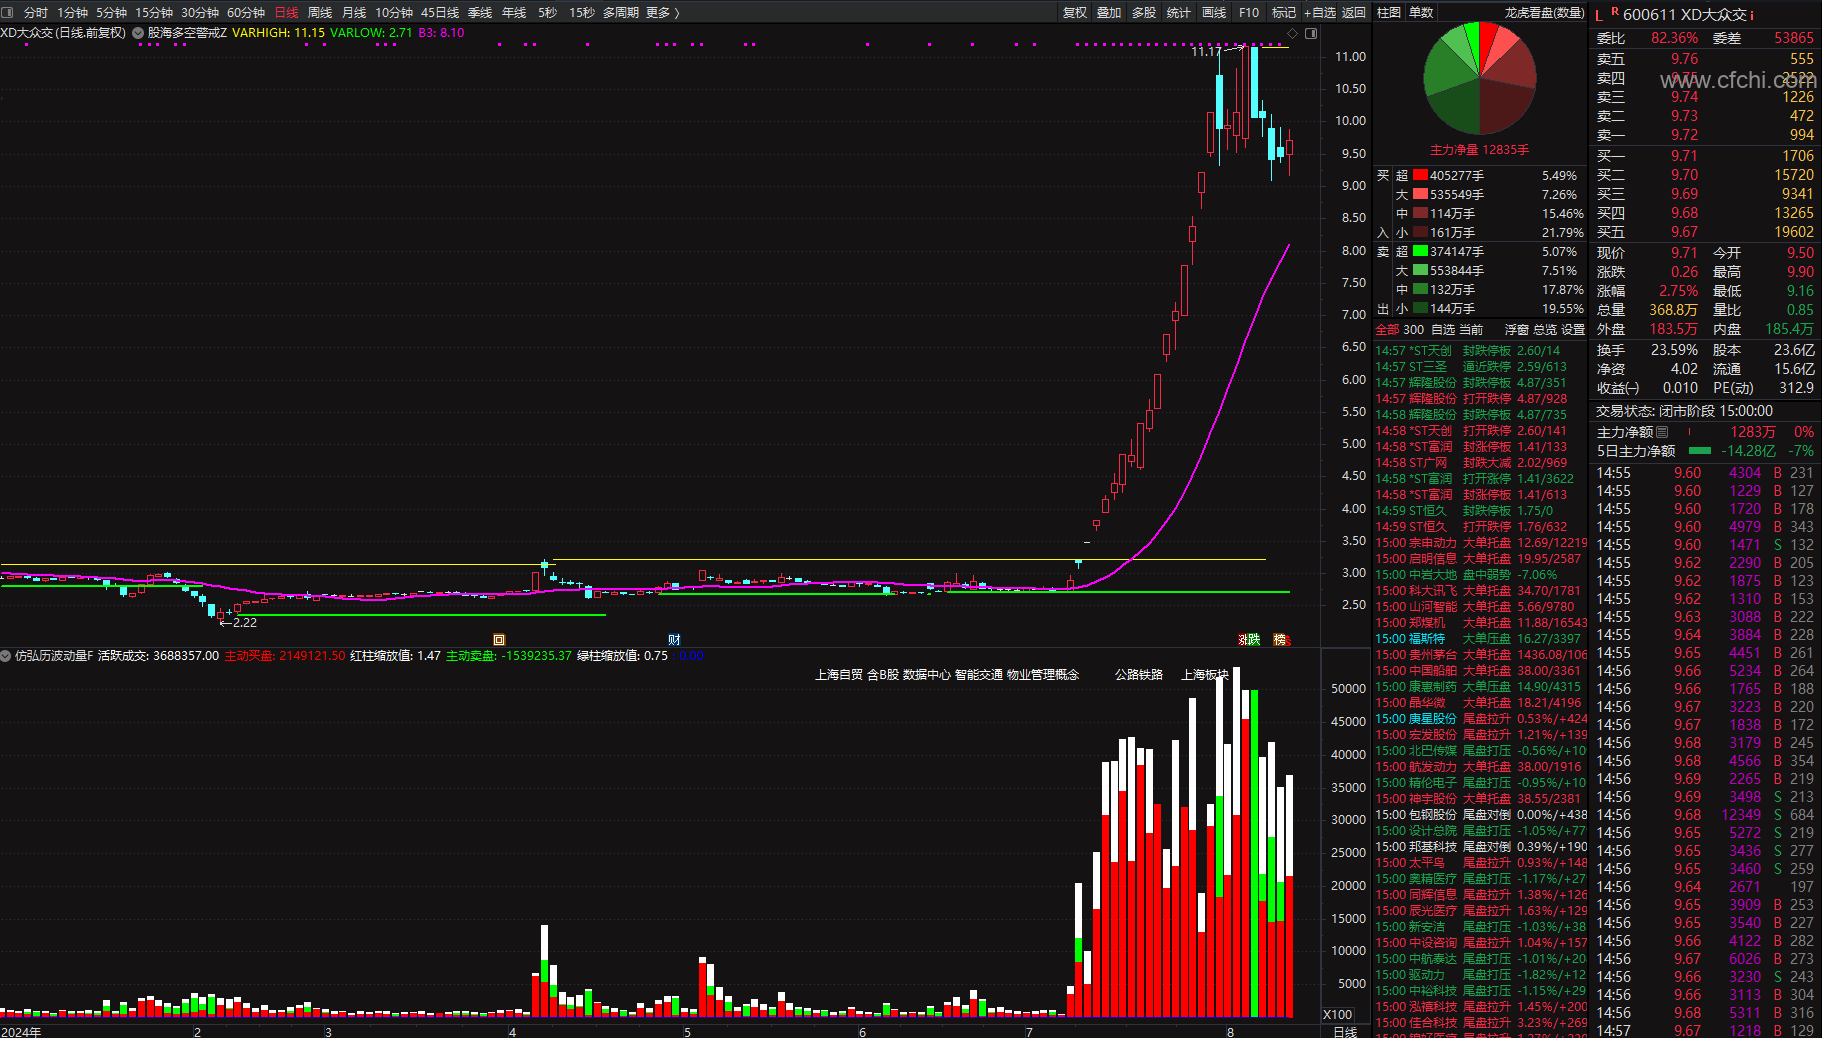The height and width of the screenshot is (1038, 1822).
Task: Open the 总览 overview link
Action: tap(1545, 329)
